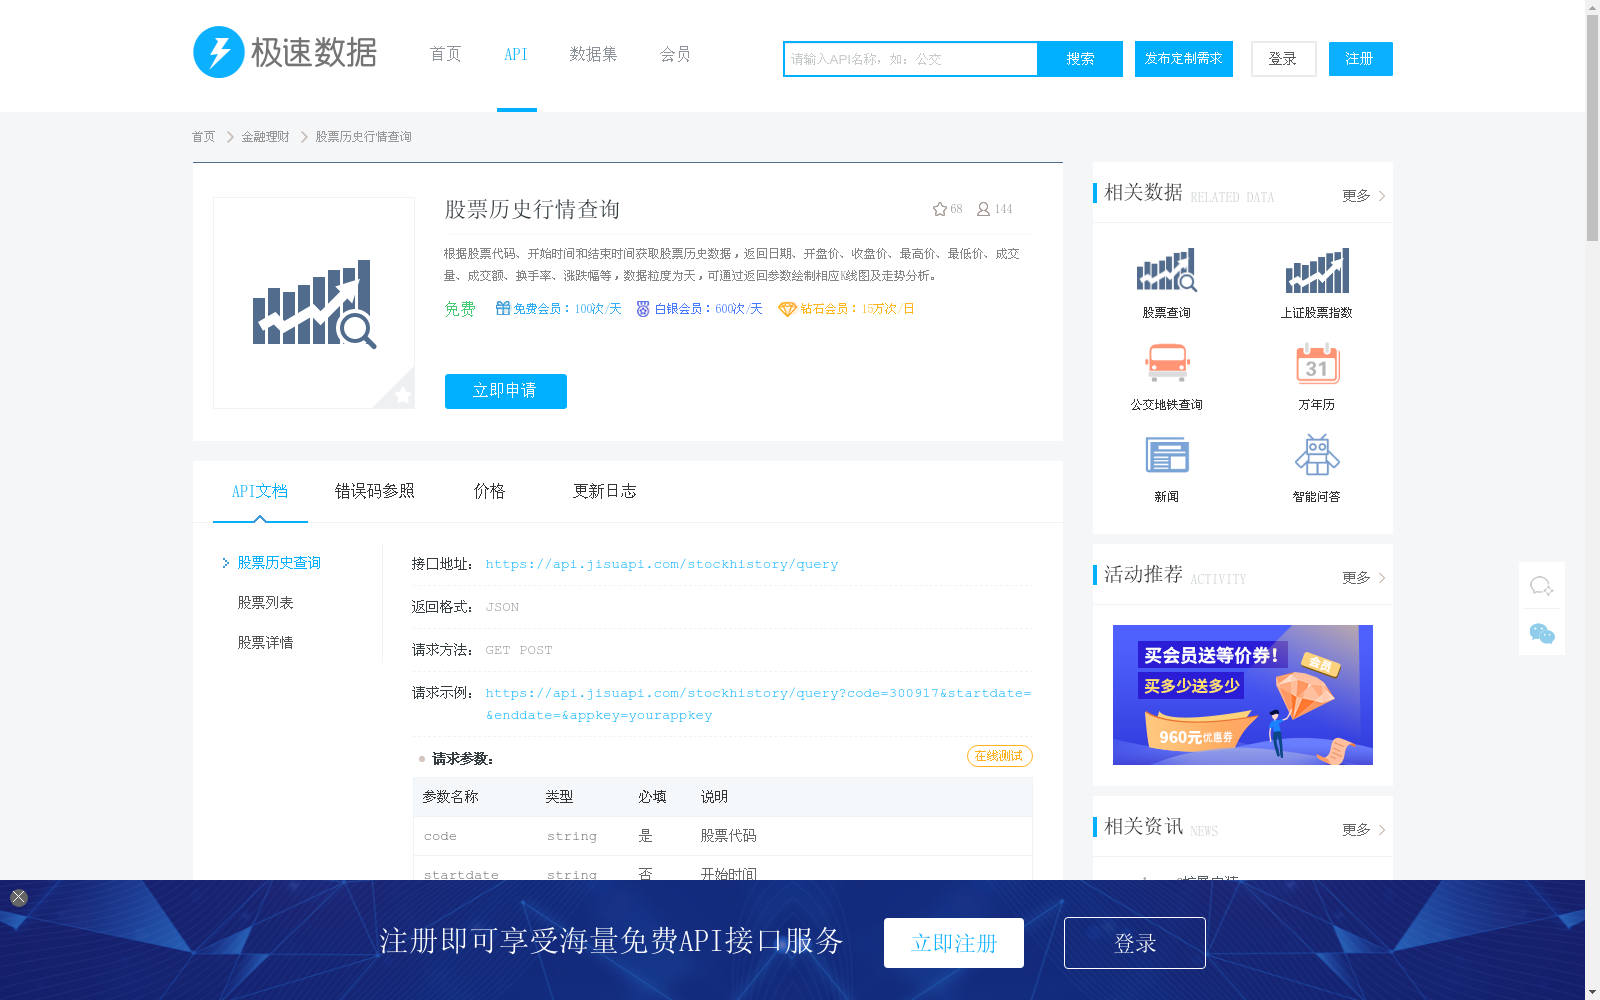The height and width of the screenshot is (1000, 1600).
Task: Open the feedback bubble icon on right edge
Action: coord(1541,586)
